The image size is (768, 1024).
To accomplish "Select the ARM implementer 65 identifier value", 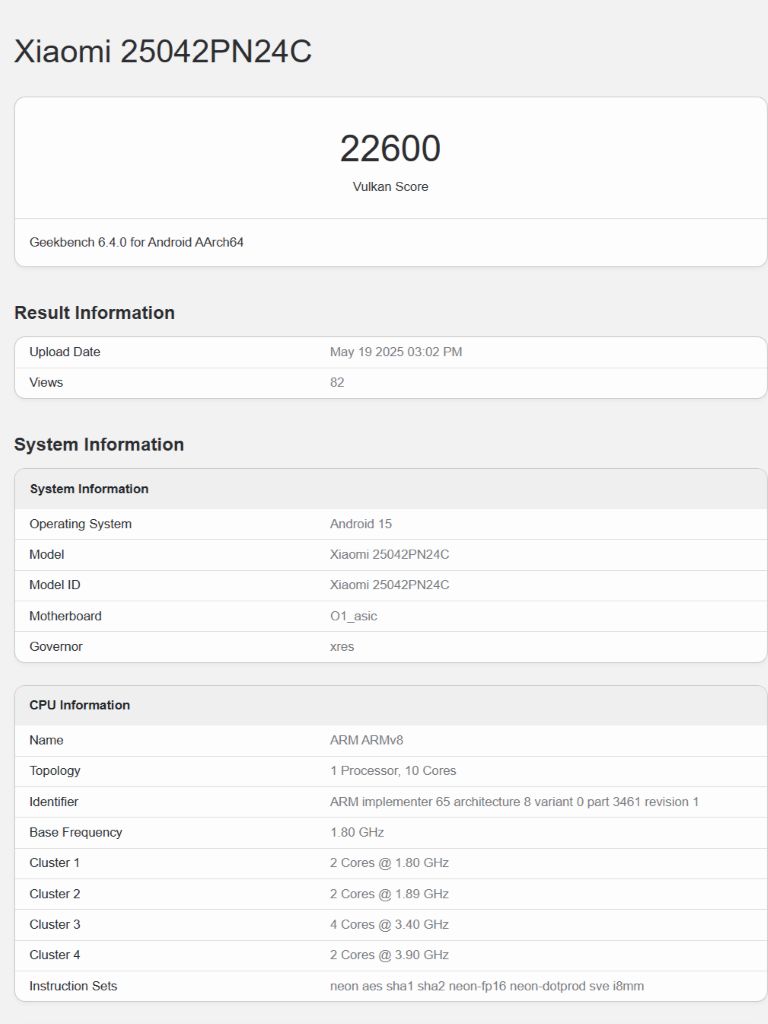I will (514, 802).
